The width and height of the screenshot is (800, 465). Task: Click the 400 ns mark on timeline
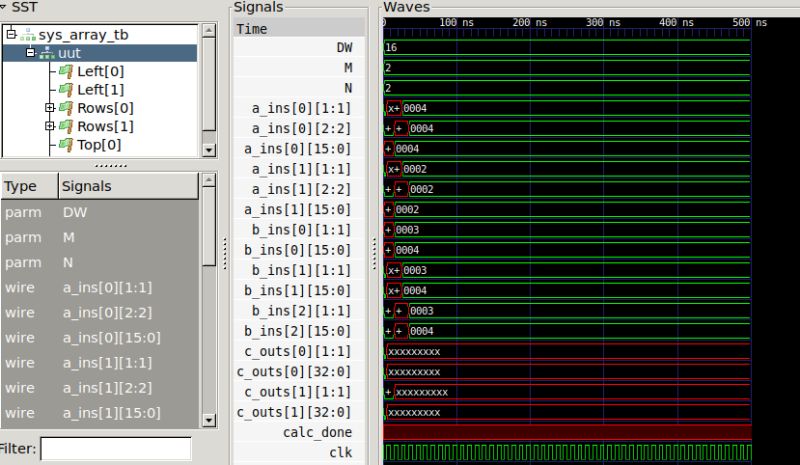(677, 22)
